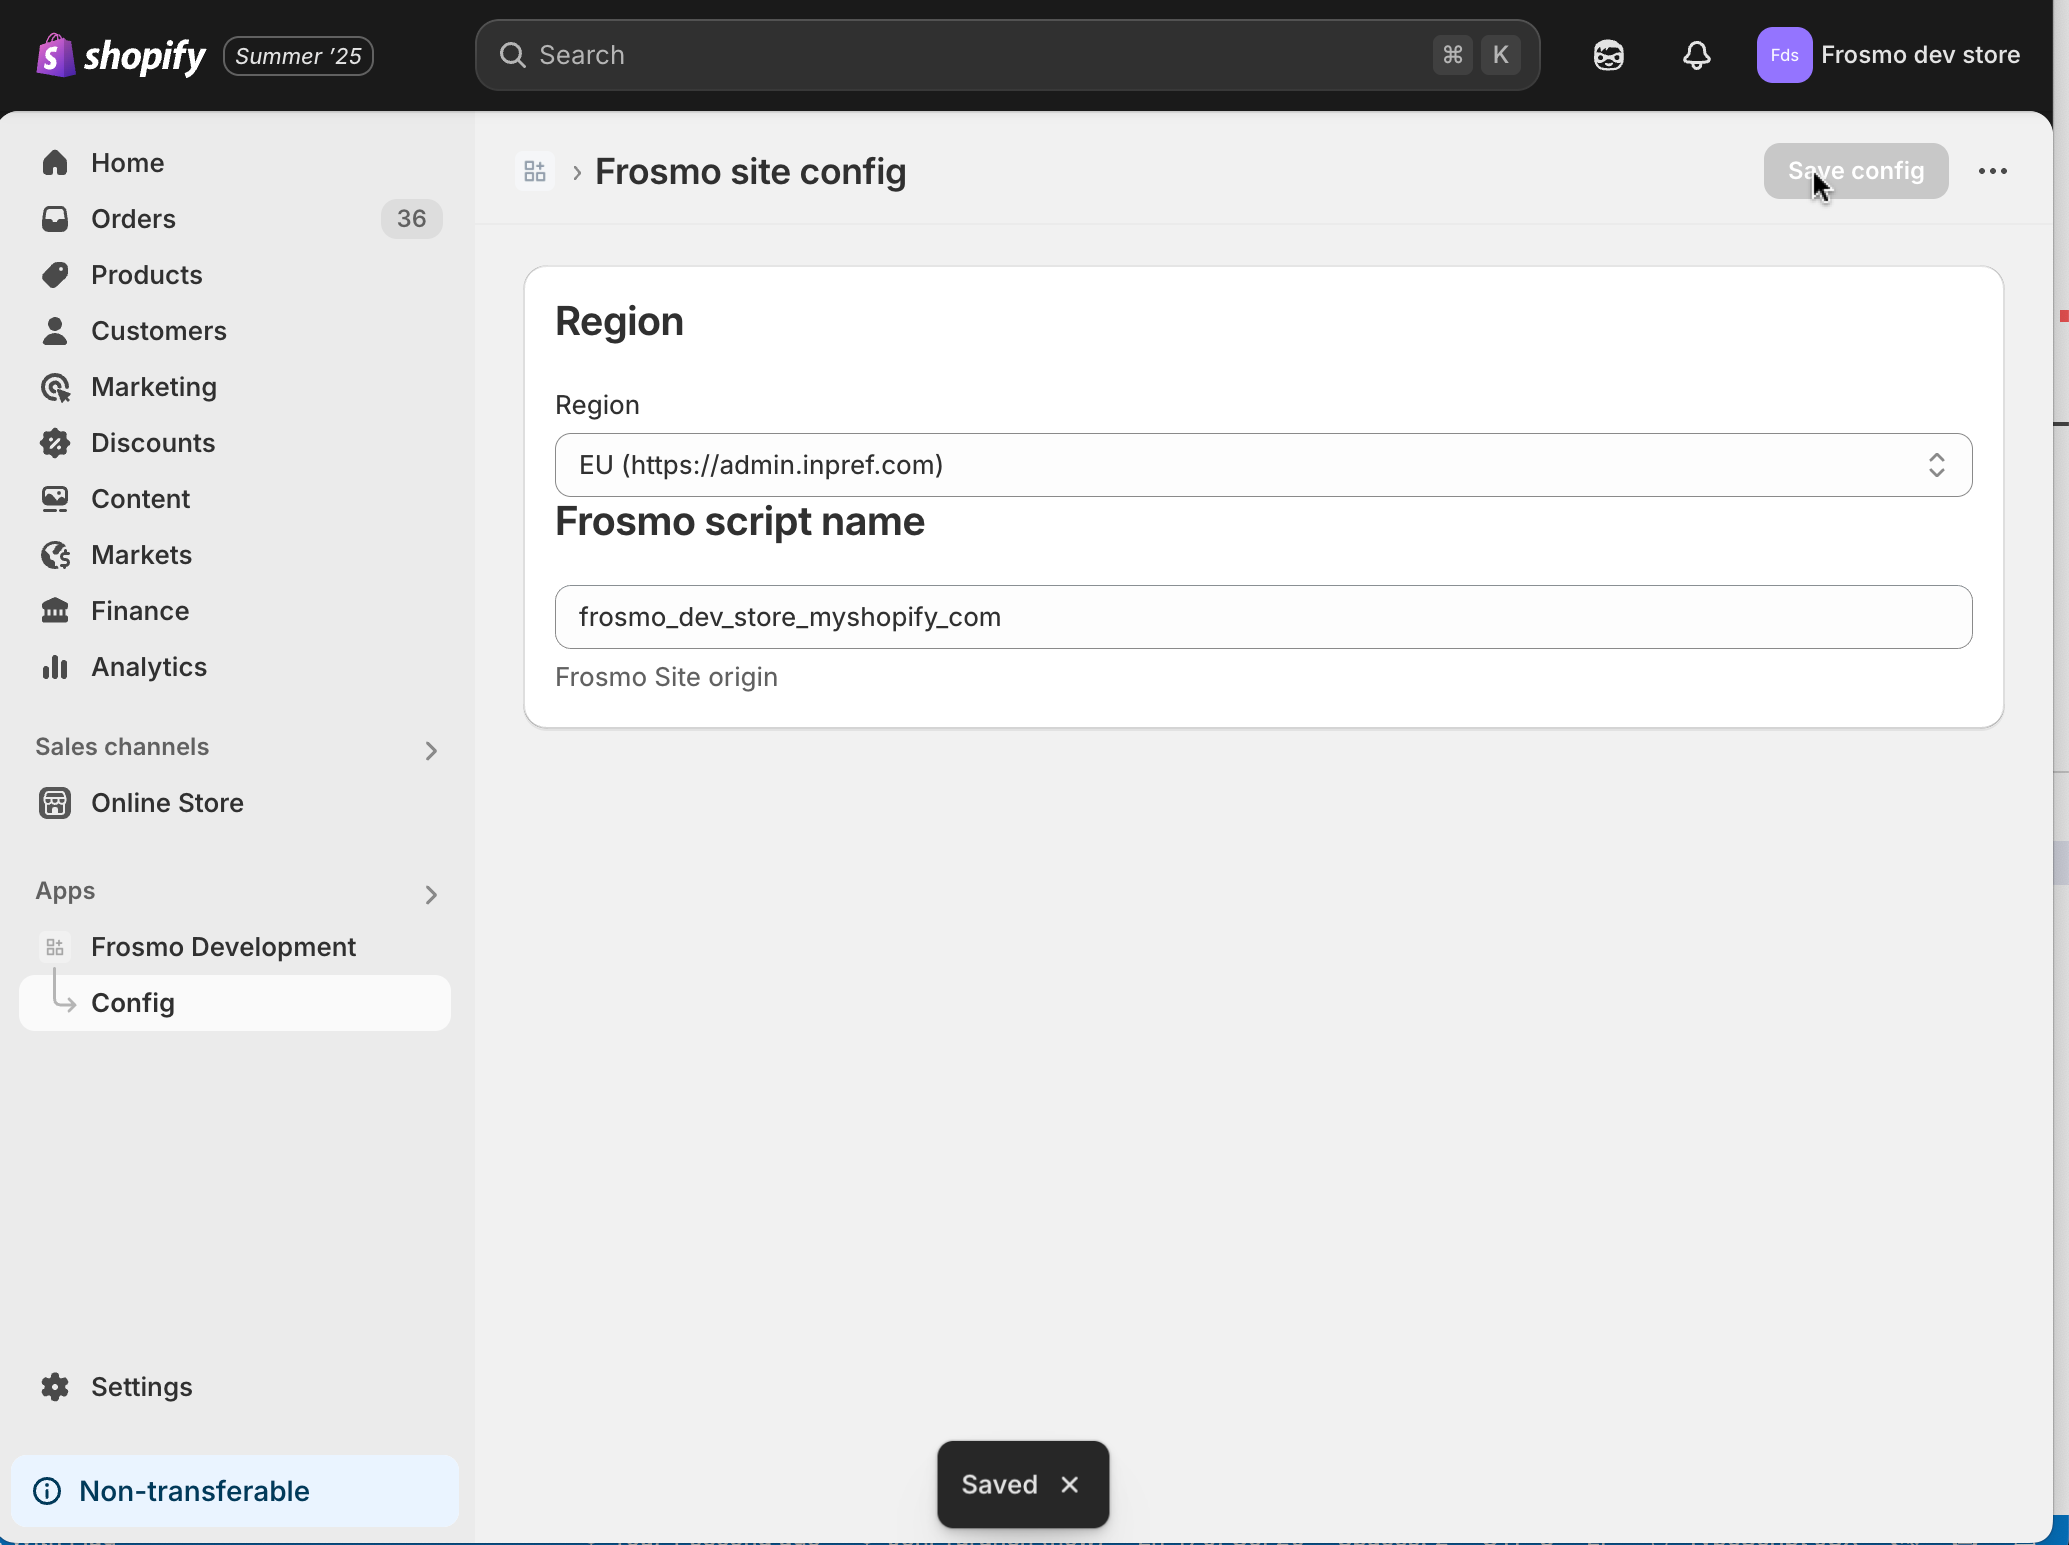Click the Non-transferable info icon

(x=47, y=1491)
